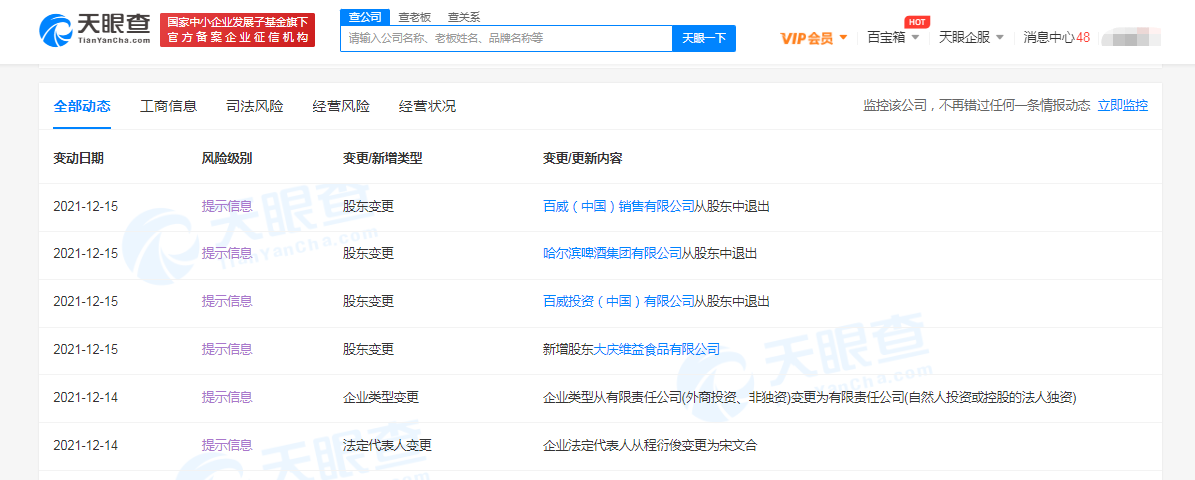Click the 法定代表人变更 type cell
Image resolution: width=1195 pixels, height=480 pixels.
[387, 445]
